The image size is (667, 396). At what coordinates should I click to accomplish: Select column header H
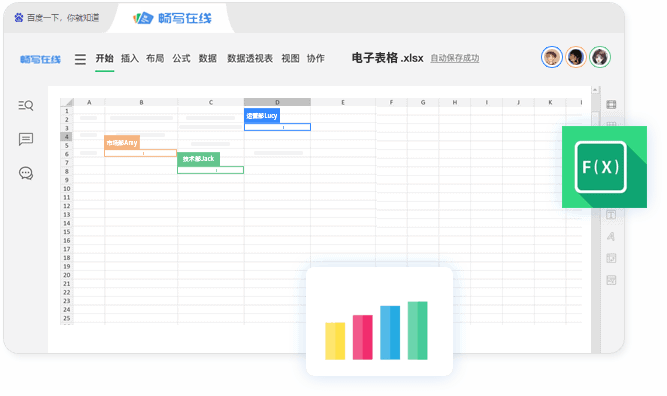(x=455, y=102)
